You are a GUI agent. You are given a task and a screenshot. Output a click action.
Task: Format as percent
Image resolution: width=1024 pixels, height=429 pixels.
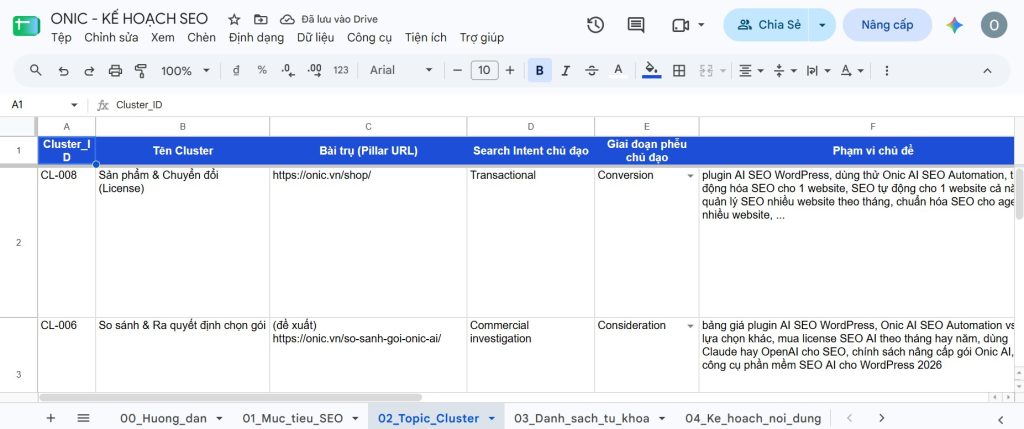coord(262,70)
